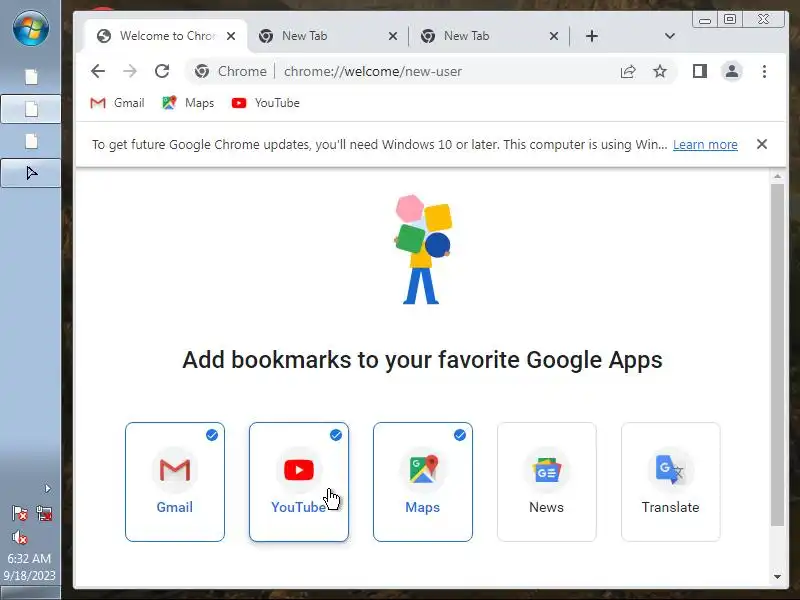Open the profile avatar button
Image resolution: width=800 pixels, height=600 pixels.
point(732,71)
